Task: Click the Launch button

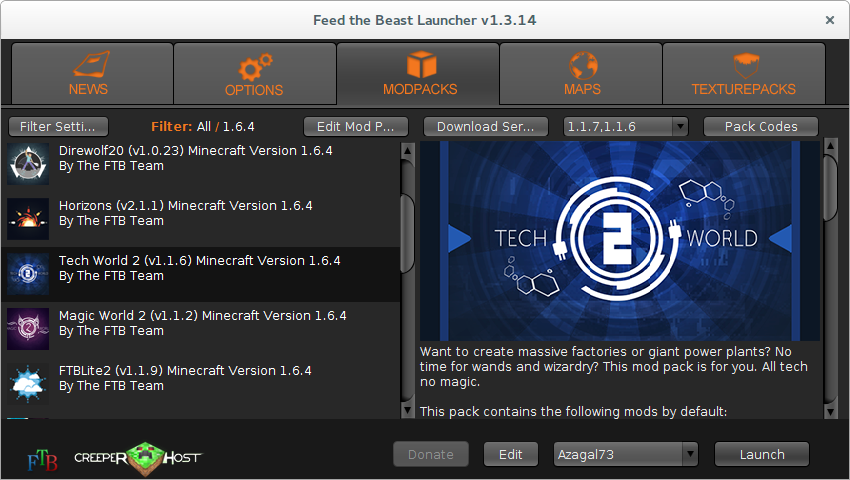Action: click(762, 455)
